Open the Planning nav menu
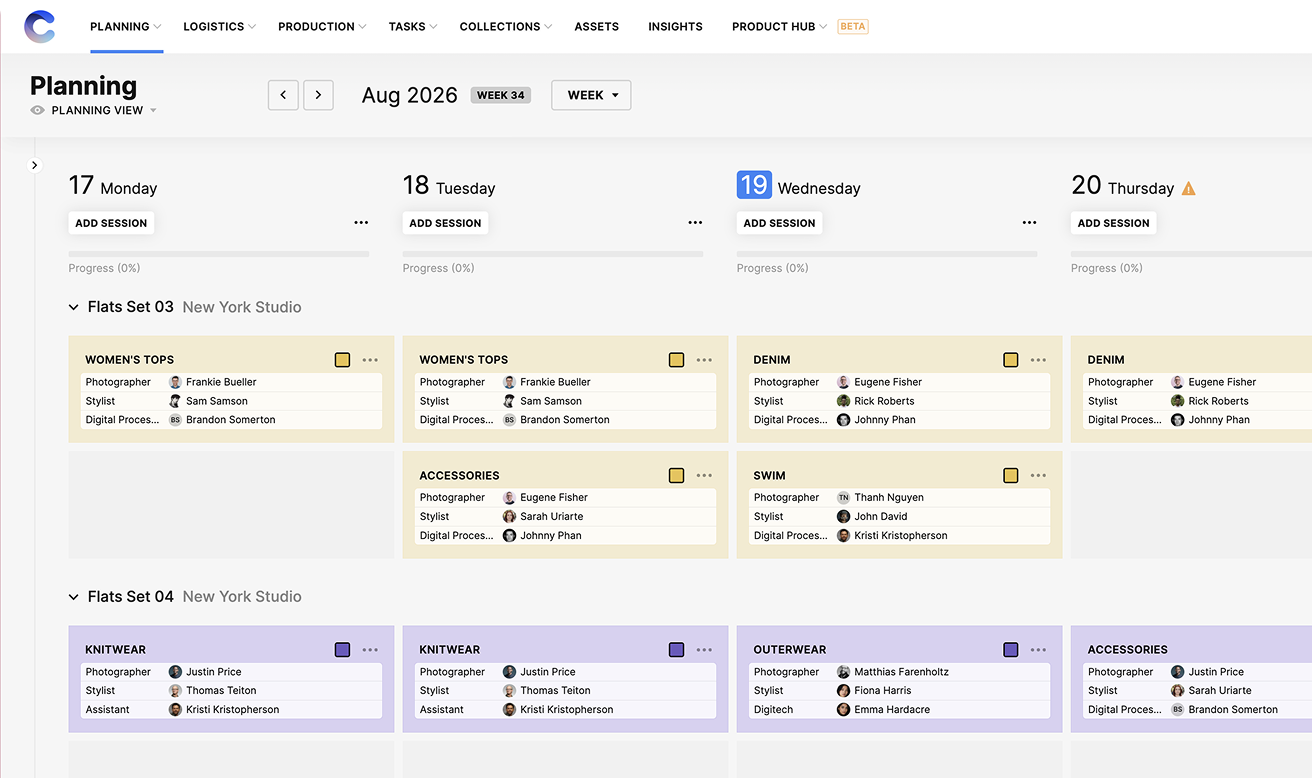The image size is (1312, 778). pyautogui.click(x=125, y=27)
